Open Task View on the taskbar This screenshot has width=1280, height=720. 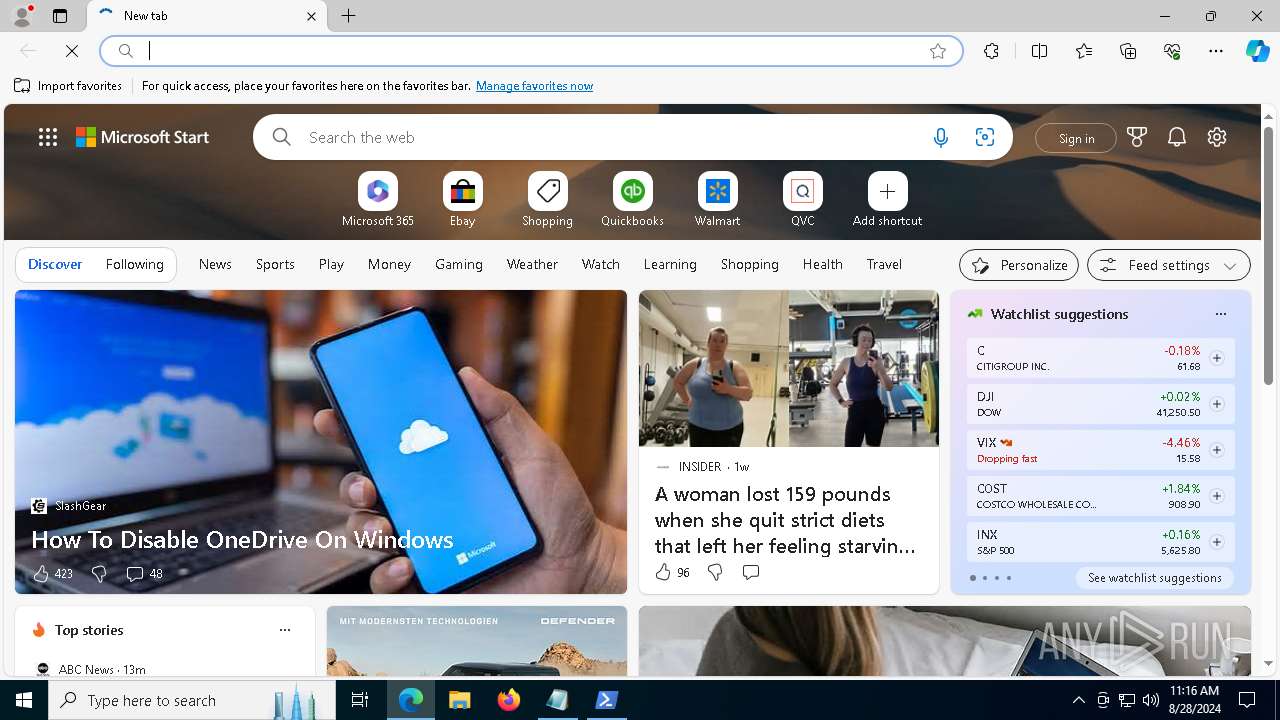(x=360, y=700)
